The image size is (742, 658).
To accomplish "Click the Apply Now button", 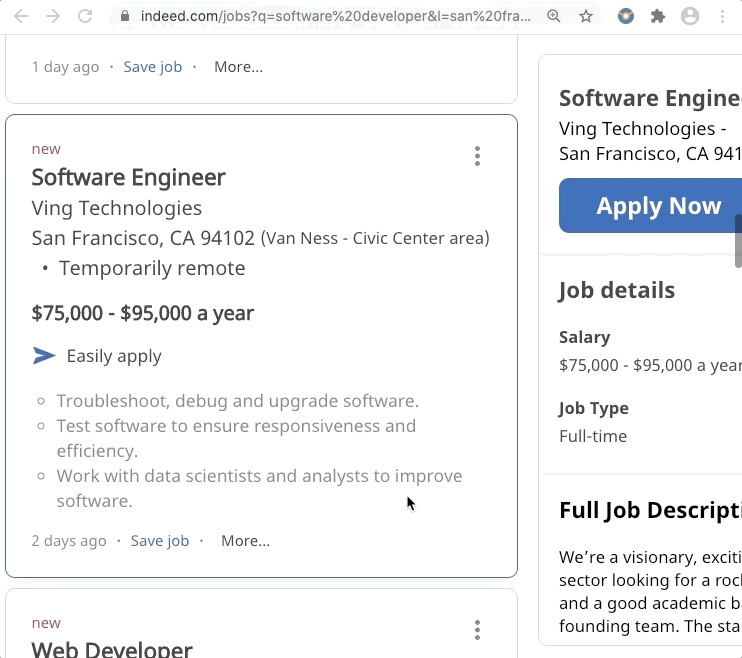I will (x=650, y=205).
